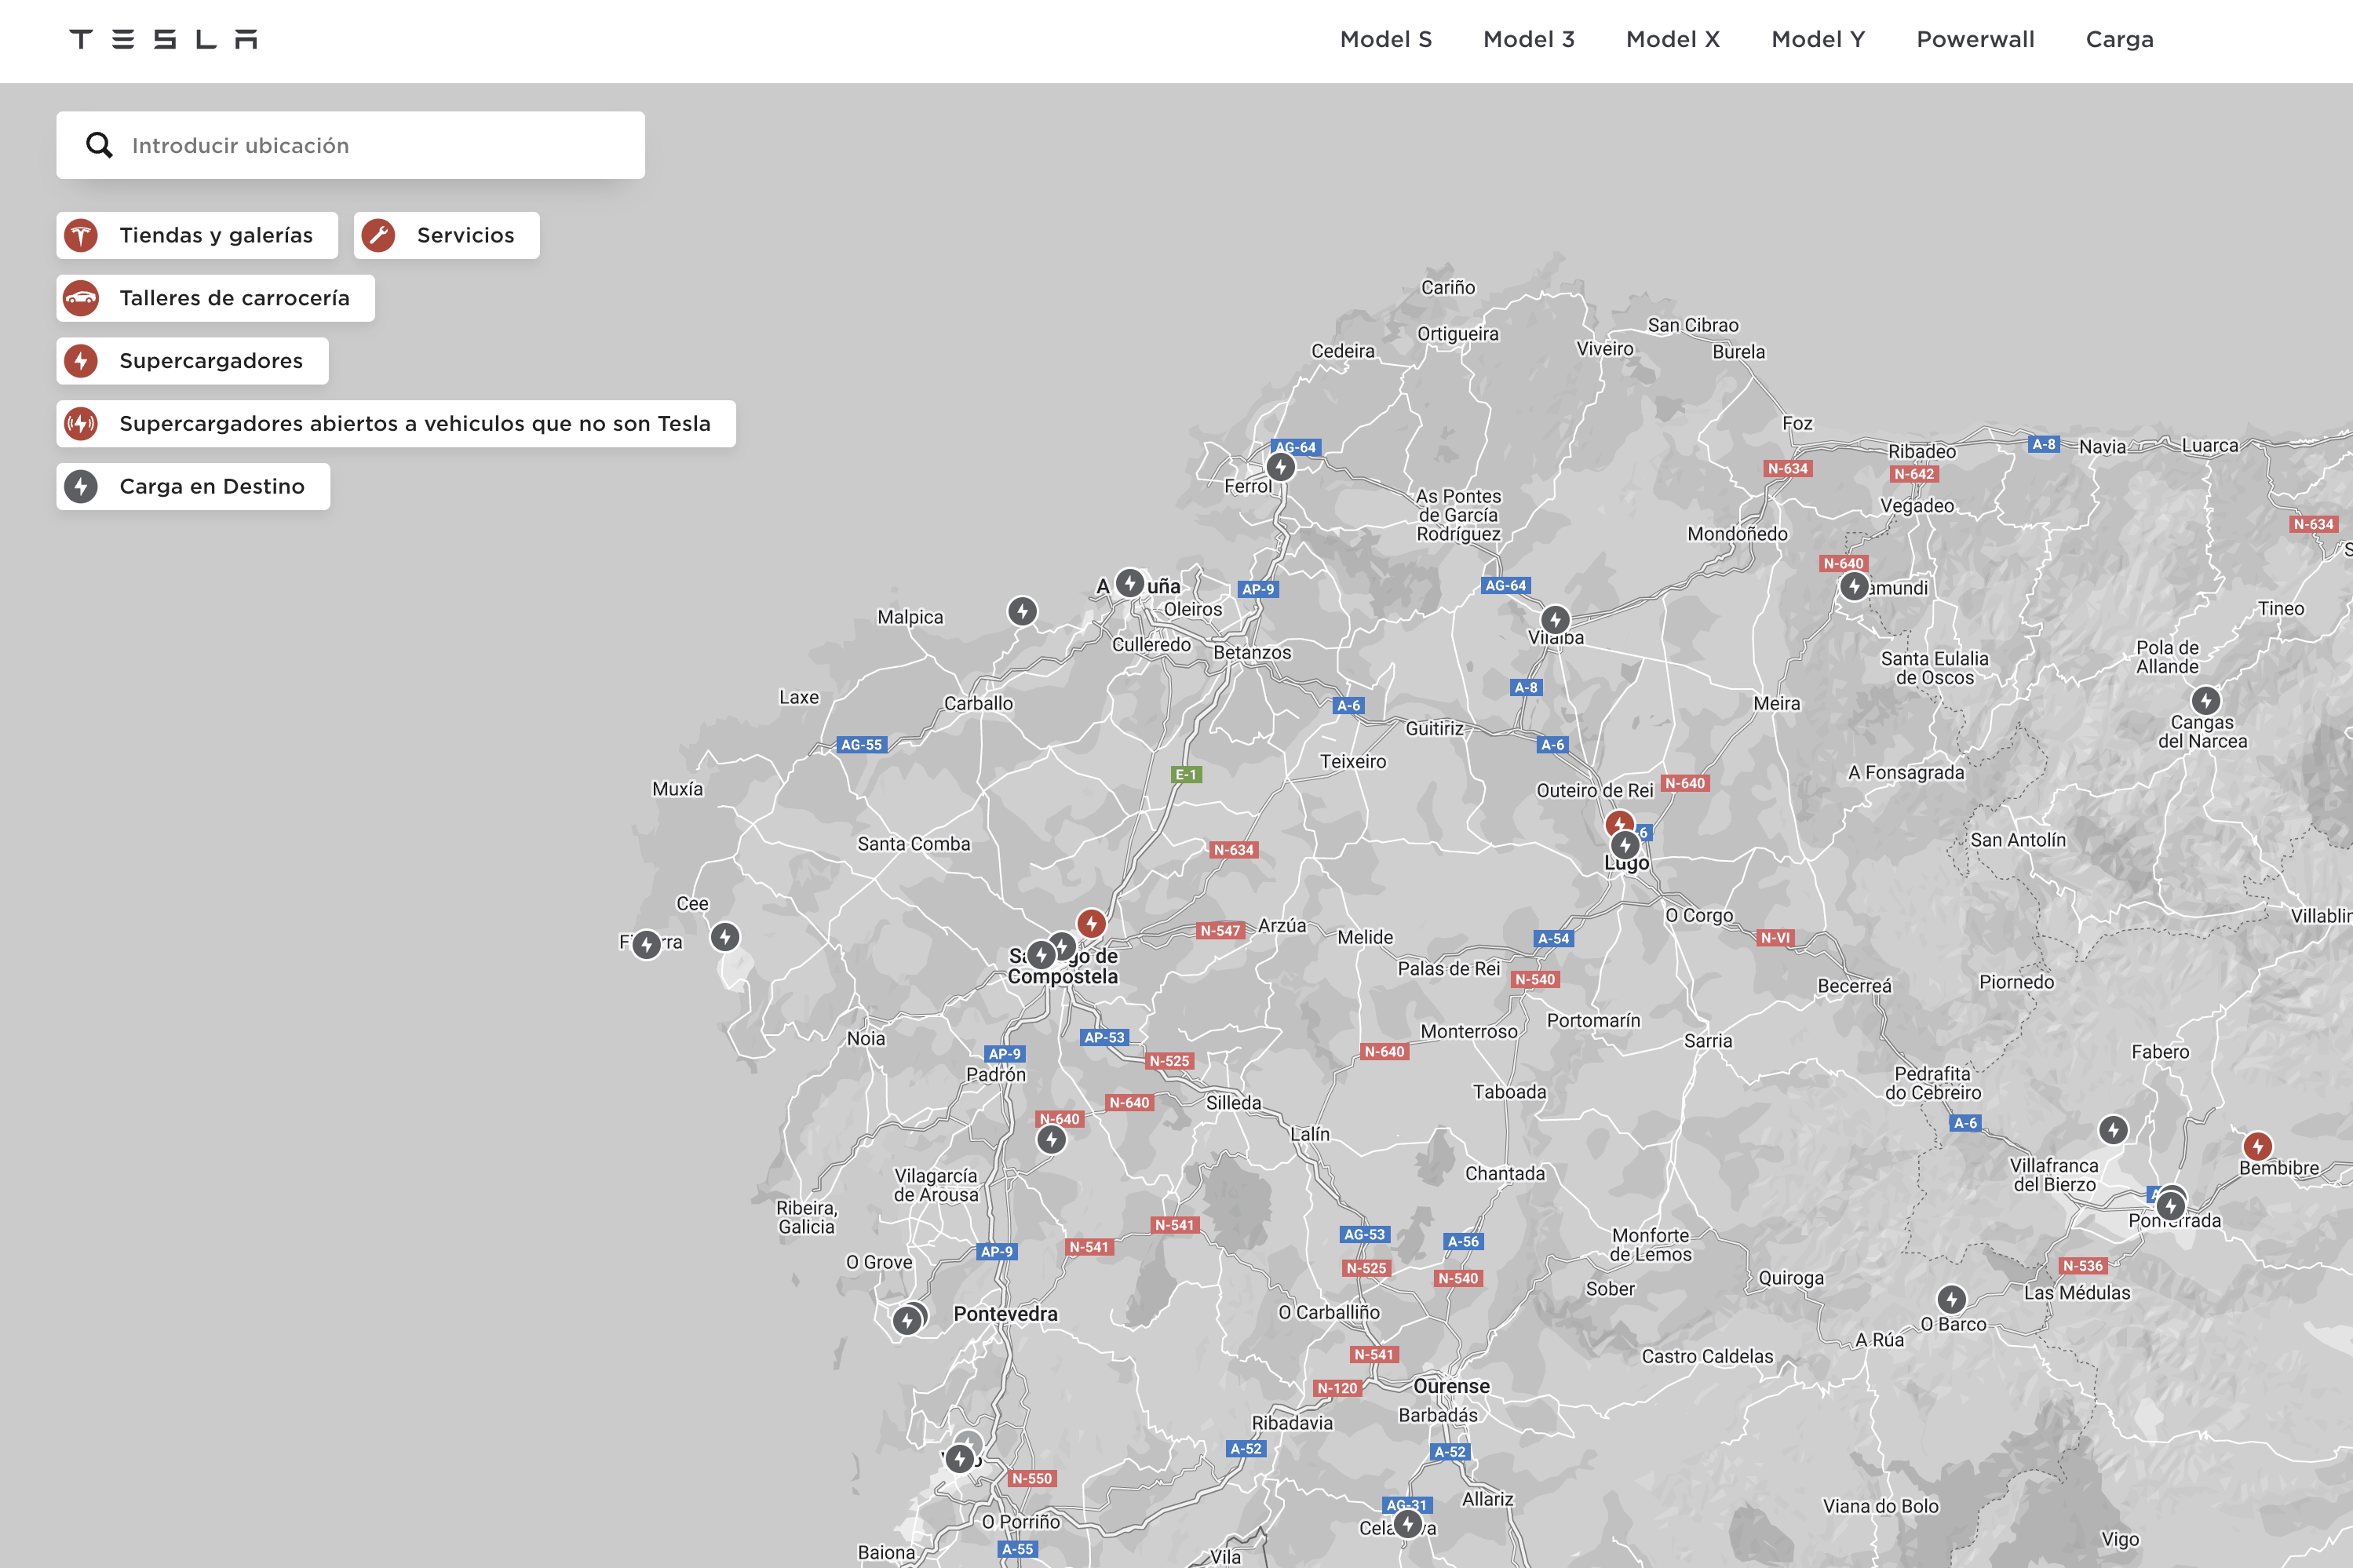Select the red Supercharger pin at Bembibre
The width and height of the screenshot is (2353, 1568).
click(x=2258, y=1147)
